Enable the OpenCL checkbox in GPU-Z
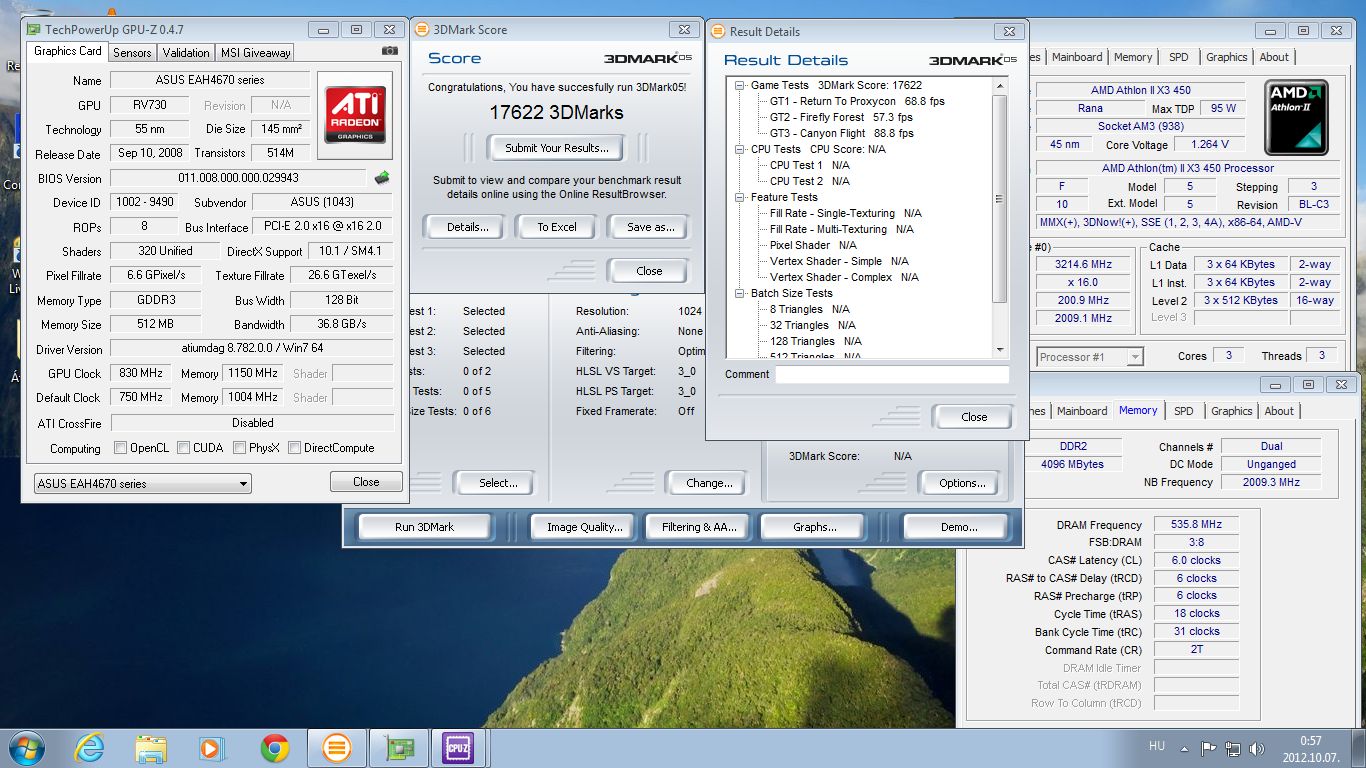 pos(121,448)
